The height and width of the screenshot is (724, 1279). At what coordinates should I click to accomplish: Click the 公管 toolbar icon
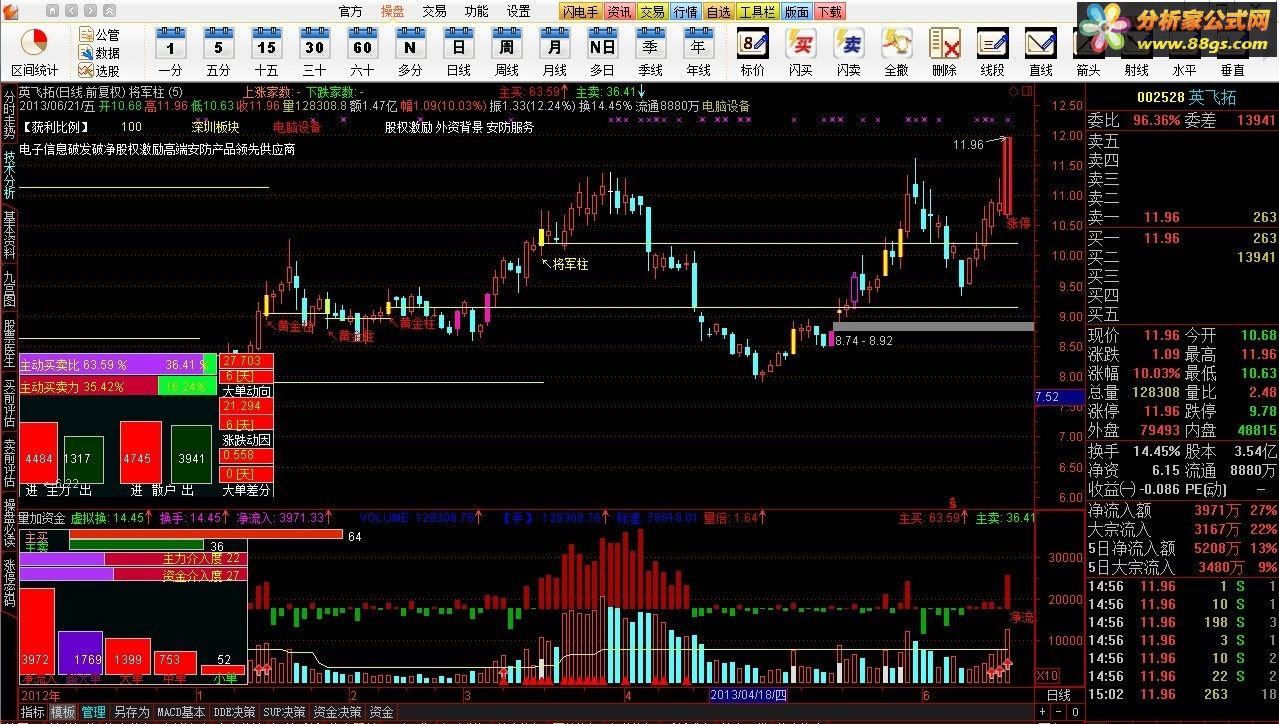(98, 34)
